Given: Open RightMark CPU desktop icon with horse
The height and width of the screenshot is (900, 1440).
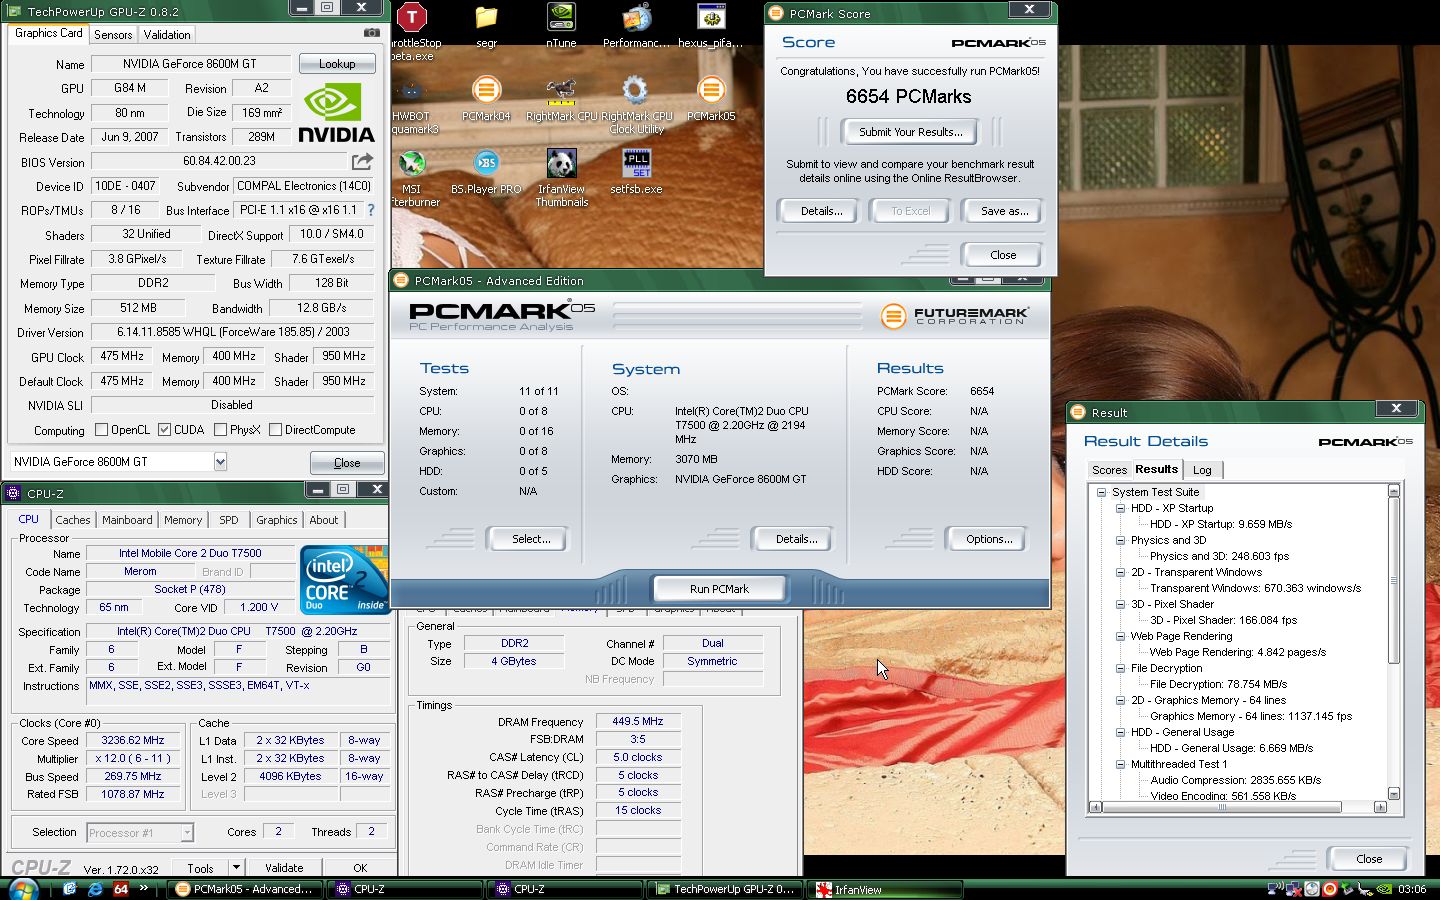Looking at the screenshot, I should pos(561,91).
